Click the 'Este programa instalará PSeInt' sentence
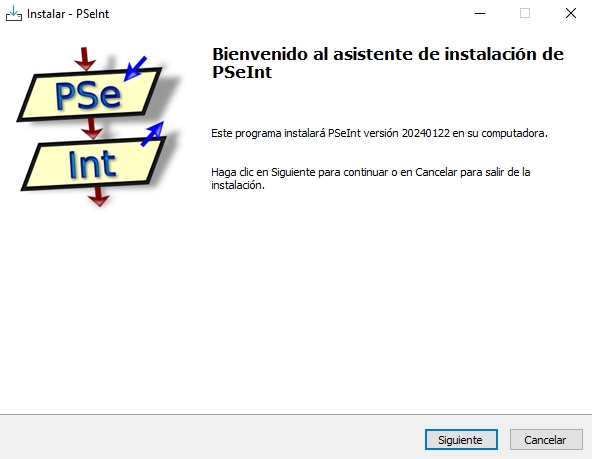The height and width of the screenshot is (459, 592). tap(379, 133)
